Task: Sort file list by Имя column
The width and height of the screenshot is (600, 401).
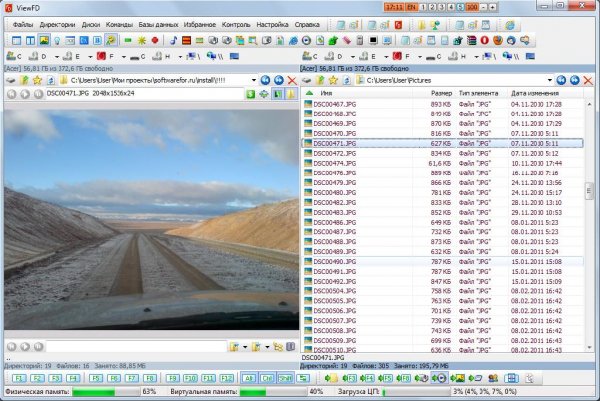Action: coord(326,93)
